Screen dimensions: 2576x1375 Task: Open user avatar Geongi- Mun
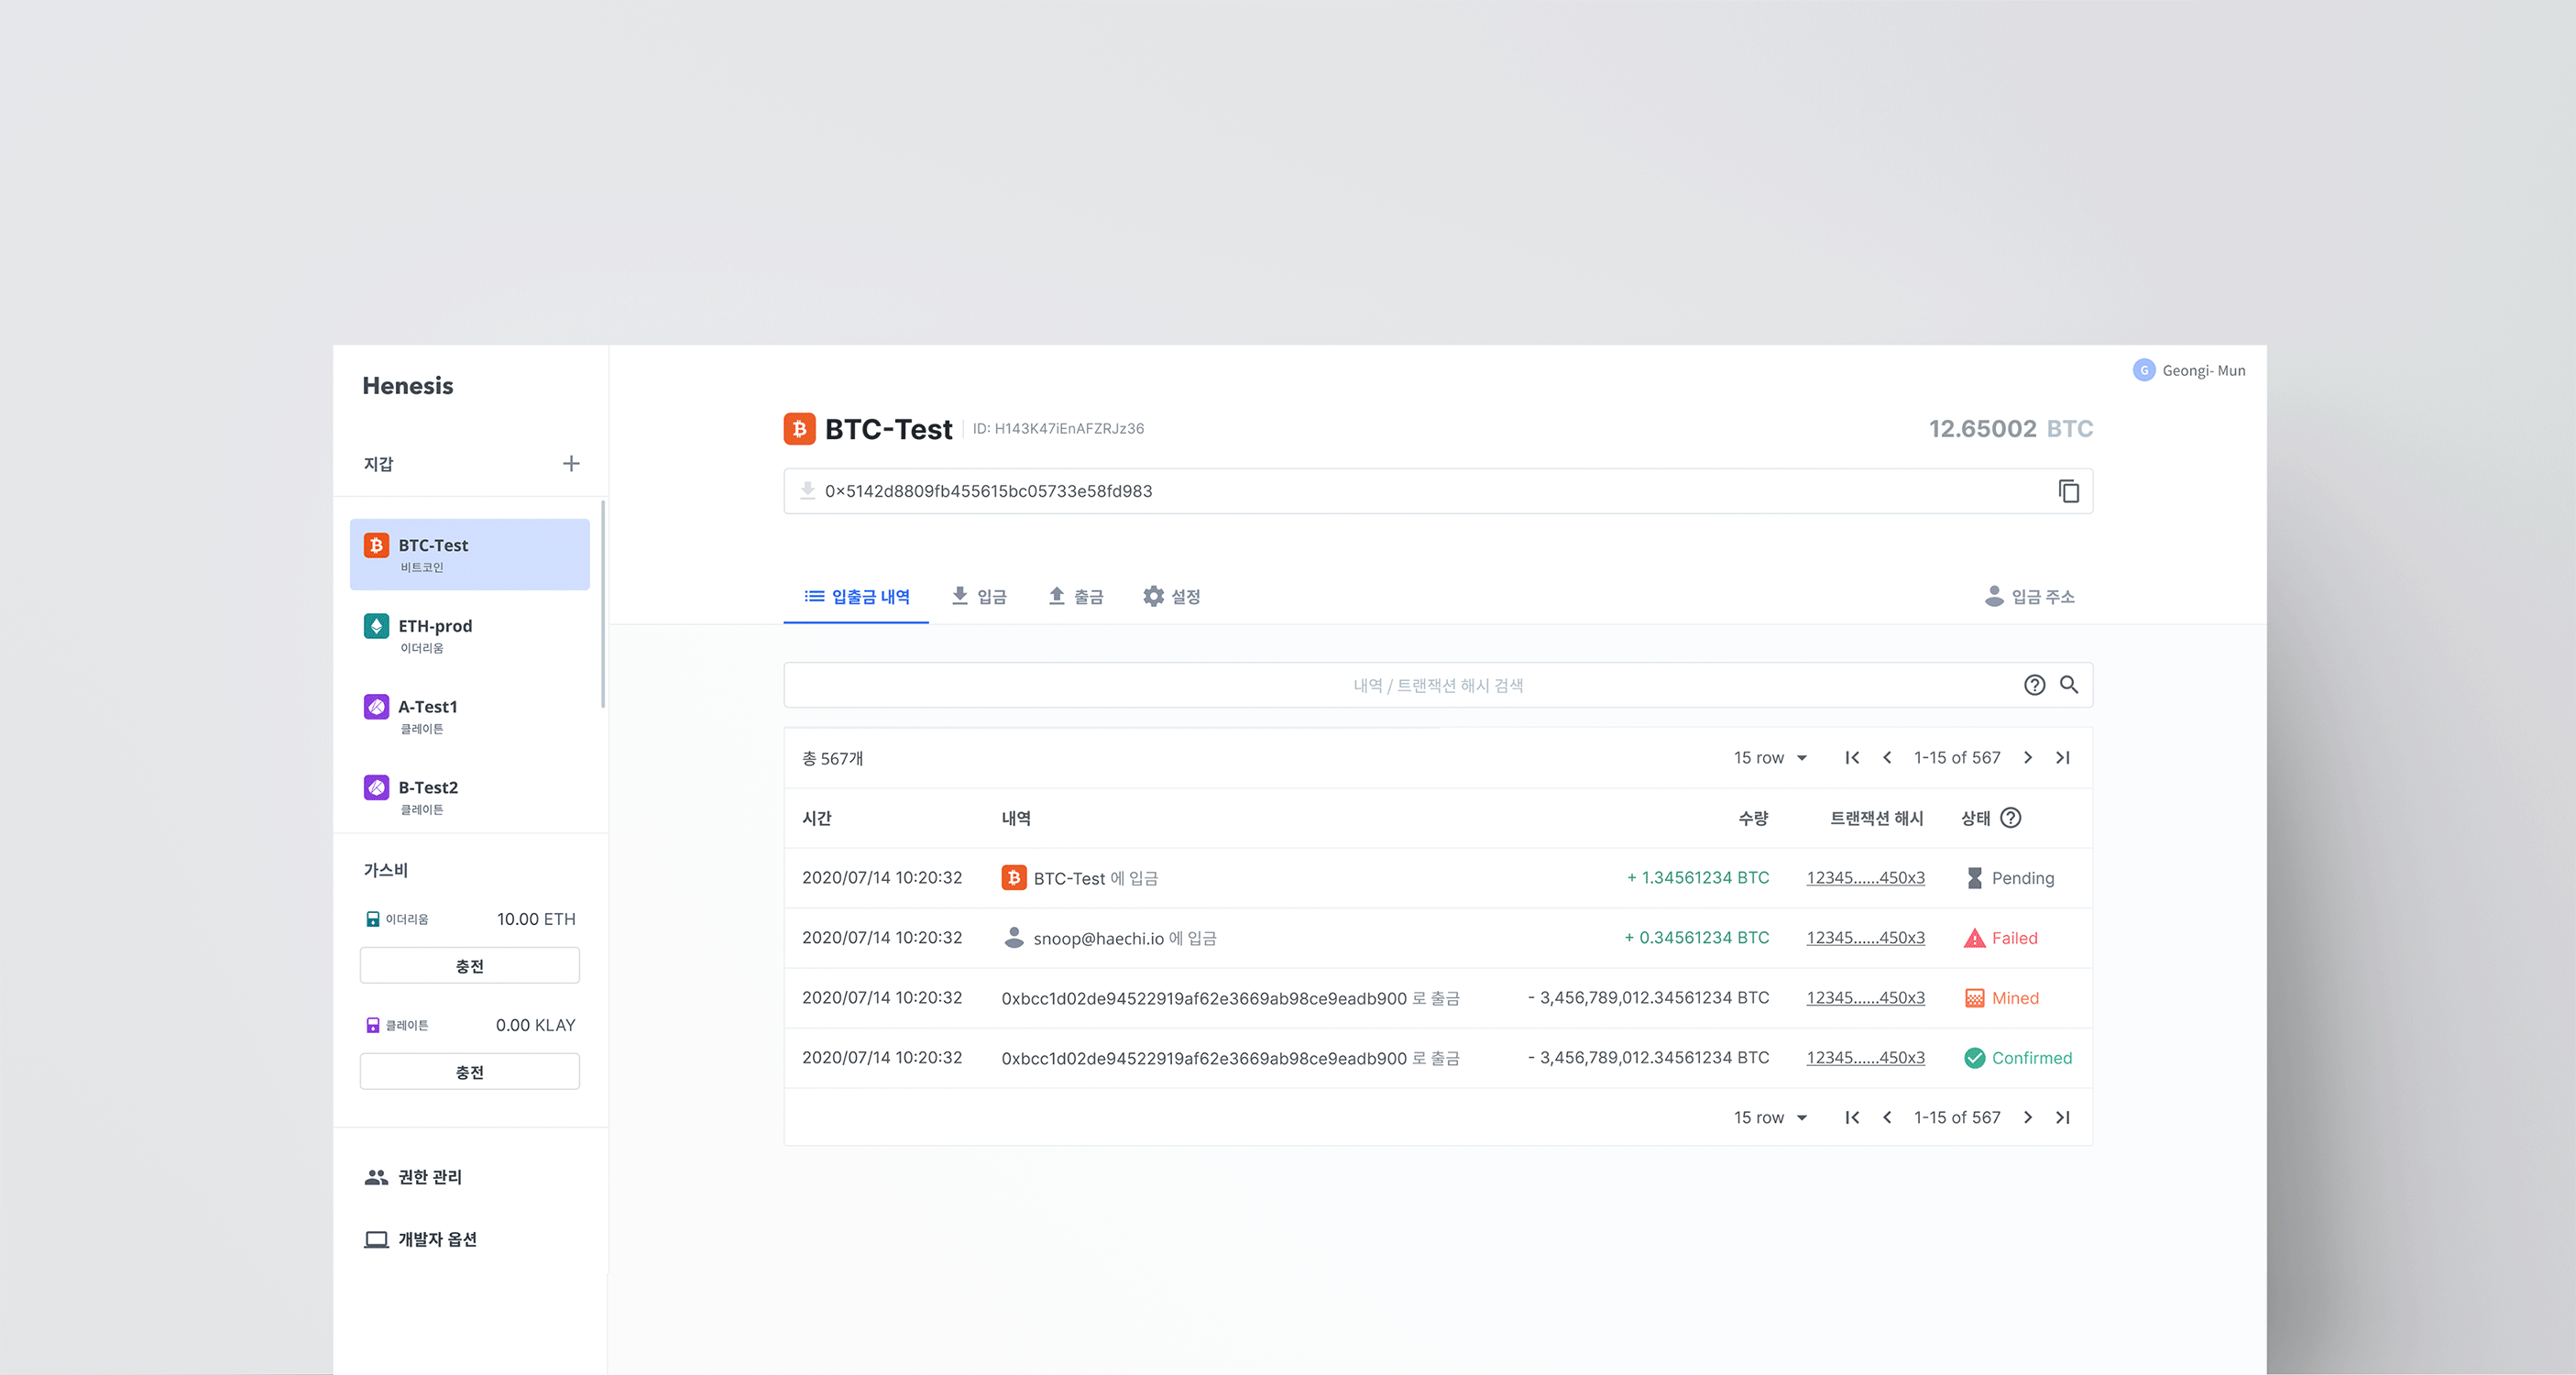(2144, 371)
